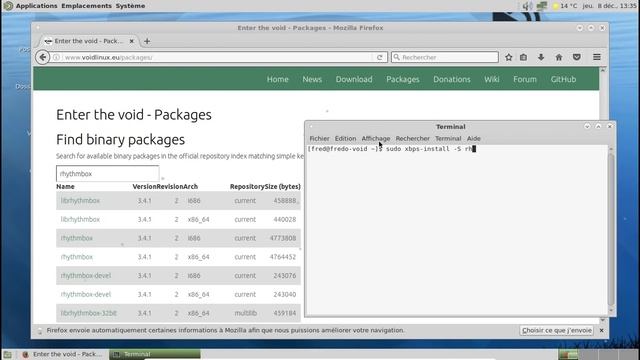Click rhythmbox-devel i686 package link
The width and height of the screenshot is (640, 360).
point(86,276)
